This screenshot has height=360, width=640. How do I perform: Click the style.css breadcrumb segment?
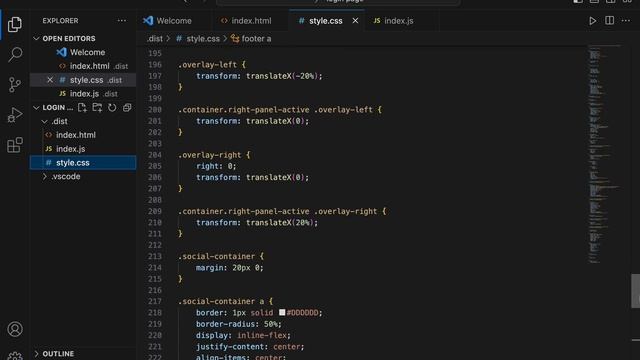click(203, 38)
